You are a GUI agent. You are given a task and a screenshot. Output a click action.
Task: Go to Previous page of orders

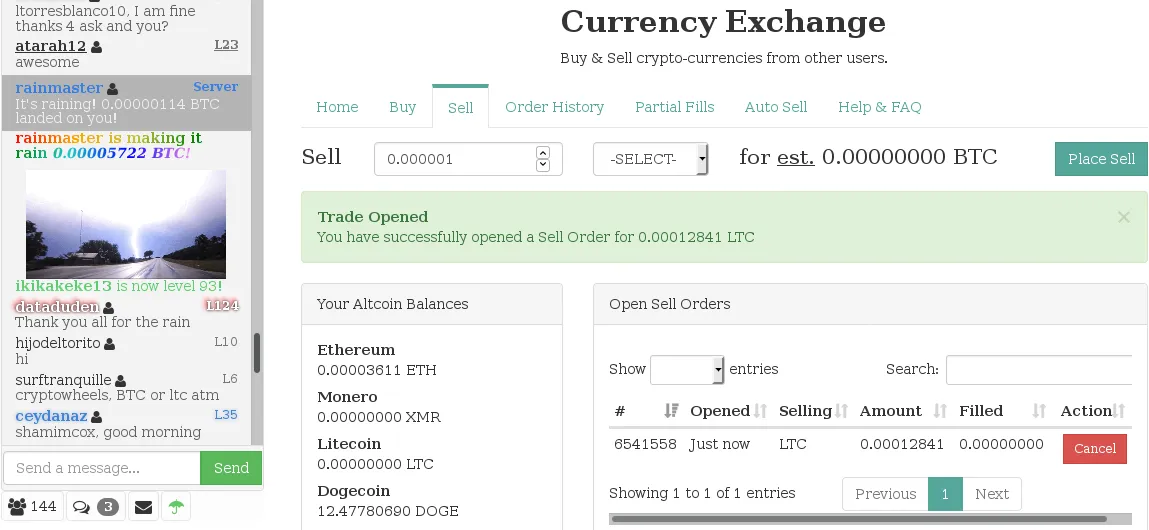885,494
